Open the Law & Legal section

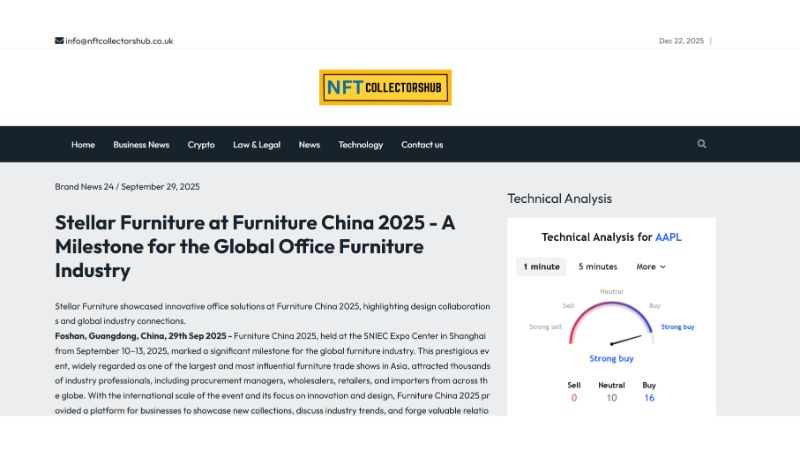click(x=257, y=144)
